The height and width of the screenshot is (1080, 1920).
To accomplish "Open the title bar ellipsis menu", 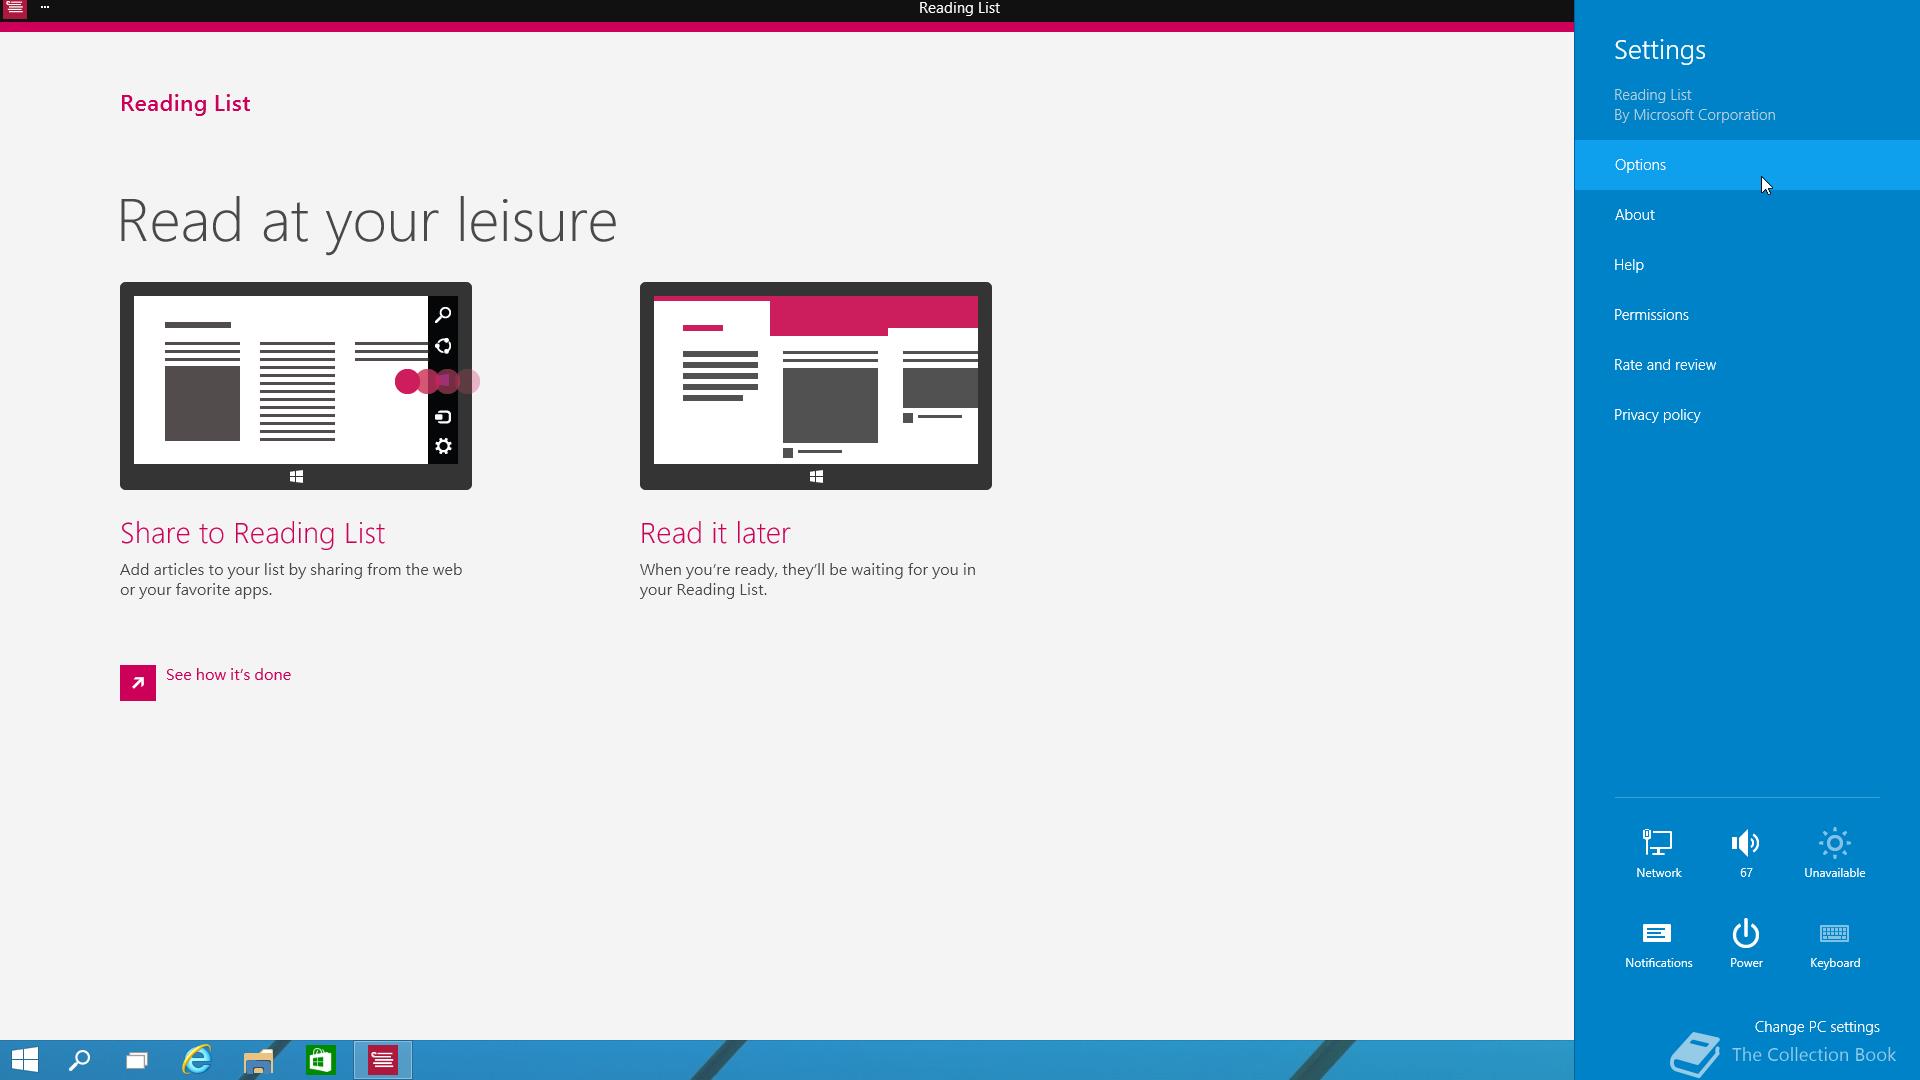I will tap(45, 8).
